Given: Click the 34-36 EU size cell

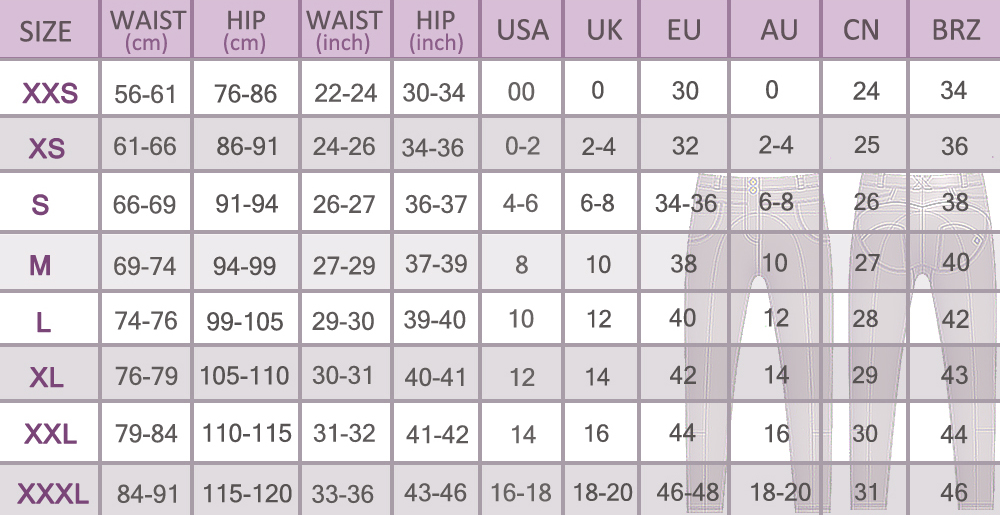Looking at the screenshot, I should coord(685,203).
